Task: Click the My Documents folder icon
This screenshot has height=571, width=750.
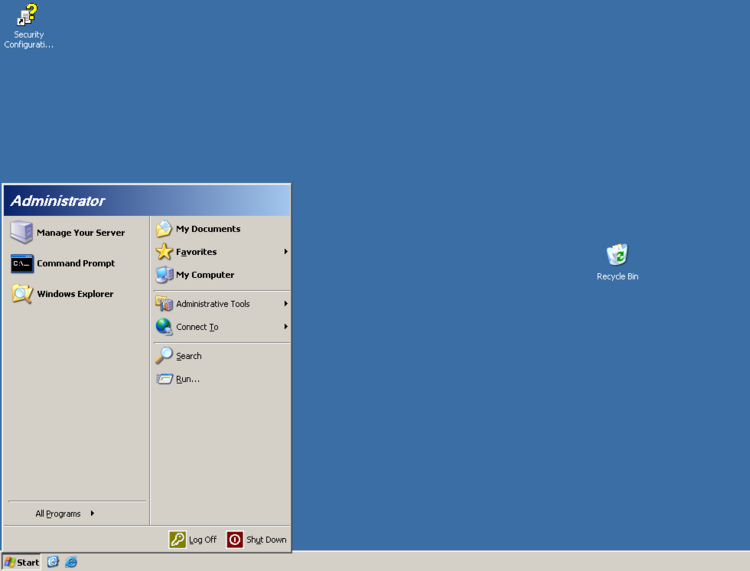Action: [x=164, y=229]
